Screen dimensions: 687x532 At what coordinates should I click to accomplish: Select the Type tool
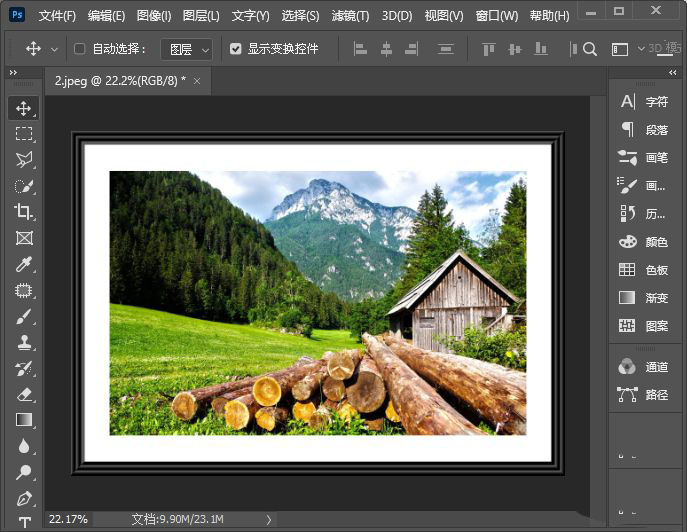click(x=25, y=522)
